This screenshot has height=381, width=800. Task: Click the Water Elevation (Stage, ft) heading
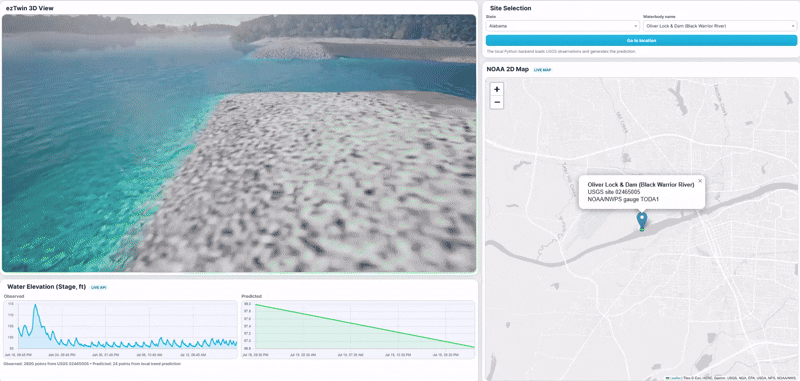46,287
